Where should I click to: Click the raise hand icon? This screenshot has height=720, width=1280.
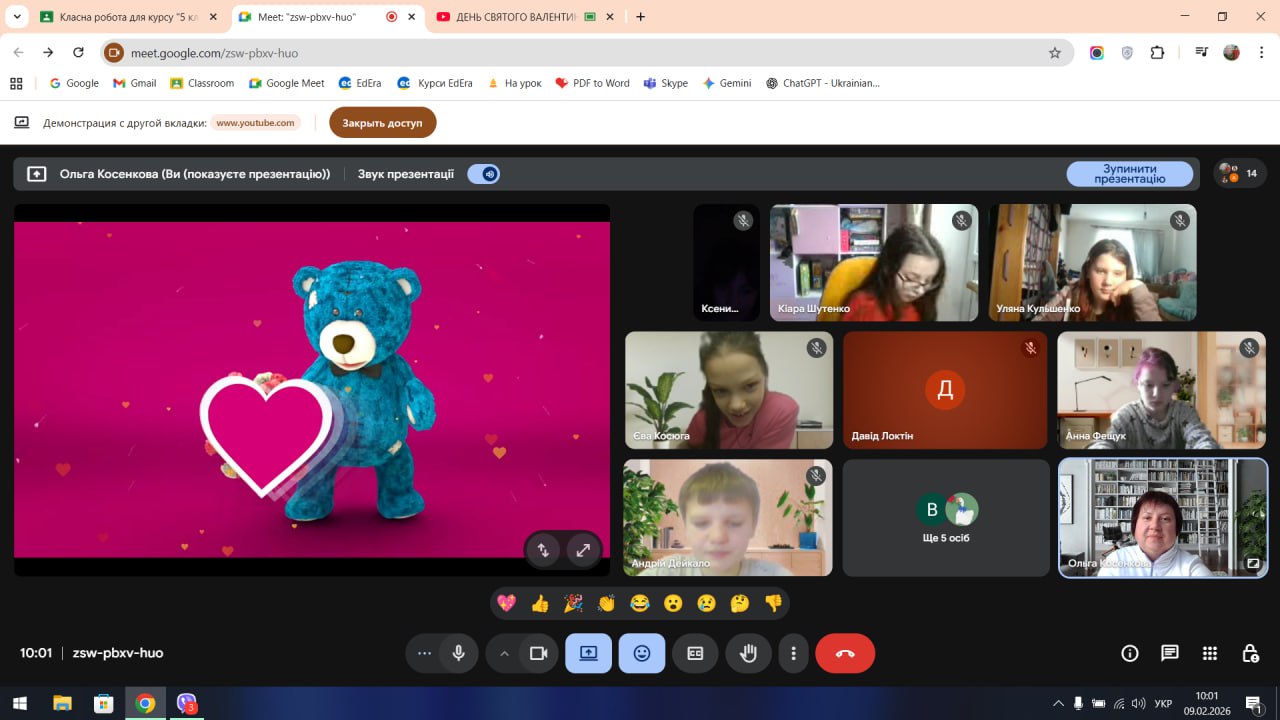[748, 653]
